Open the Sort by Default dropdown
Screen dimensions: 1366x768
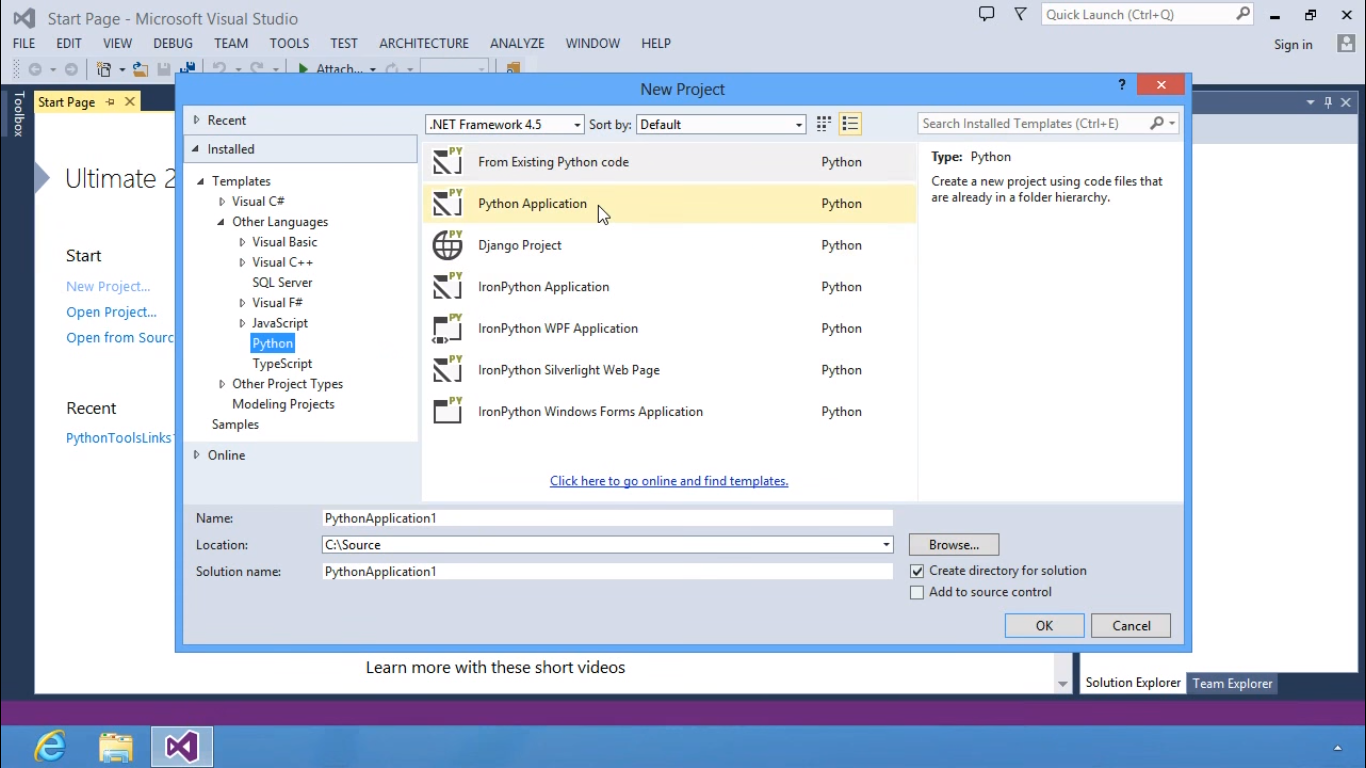[x=797, y=124]
